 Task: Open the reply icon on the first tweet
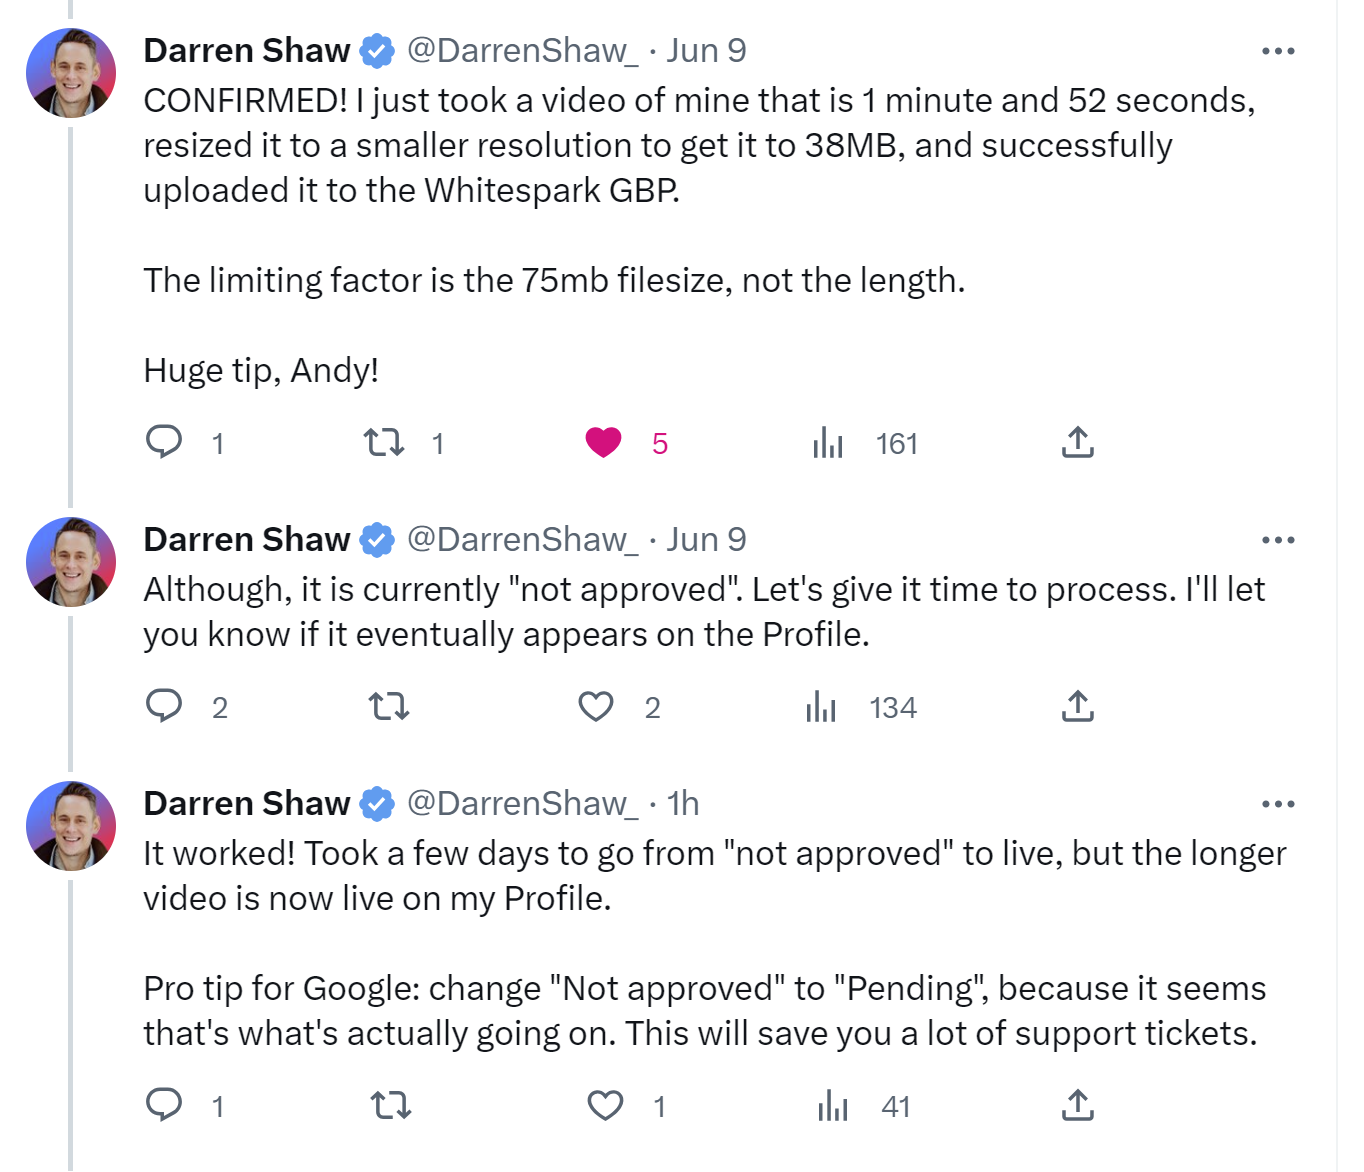167,441
